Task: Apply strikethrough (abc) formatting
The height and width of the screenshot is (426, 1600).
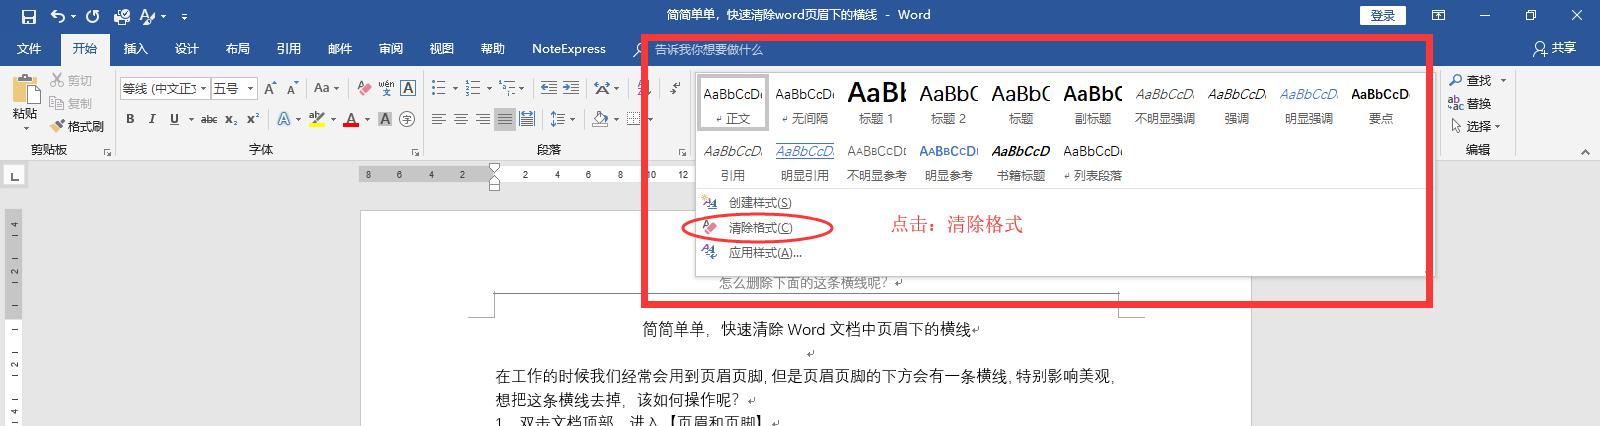Action: click(x=209, y=119)
